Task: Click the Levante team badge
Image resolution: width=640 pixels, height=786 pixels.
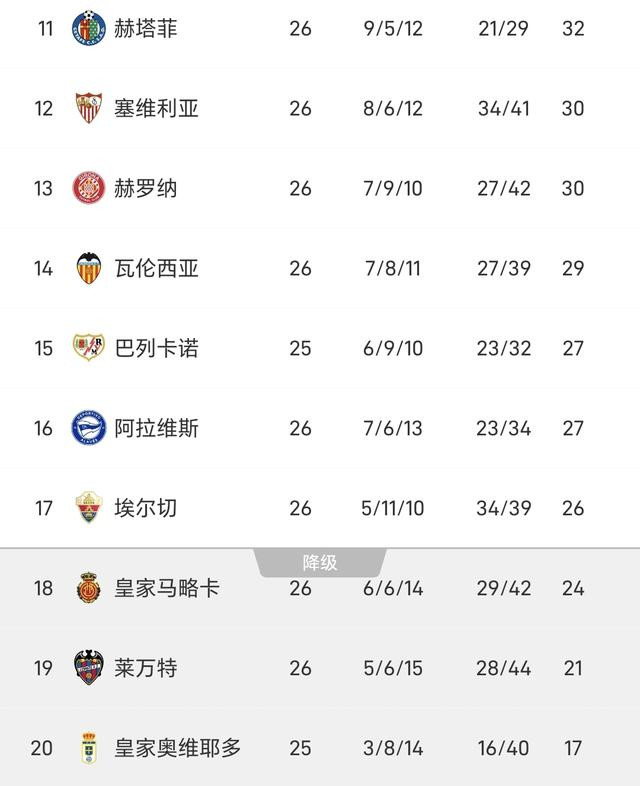Action: (89, 667)
